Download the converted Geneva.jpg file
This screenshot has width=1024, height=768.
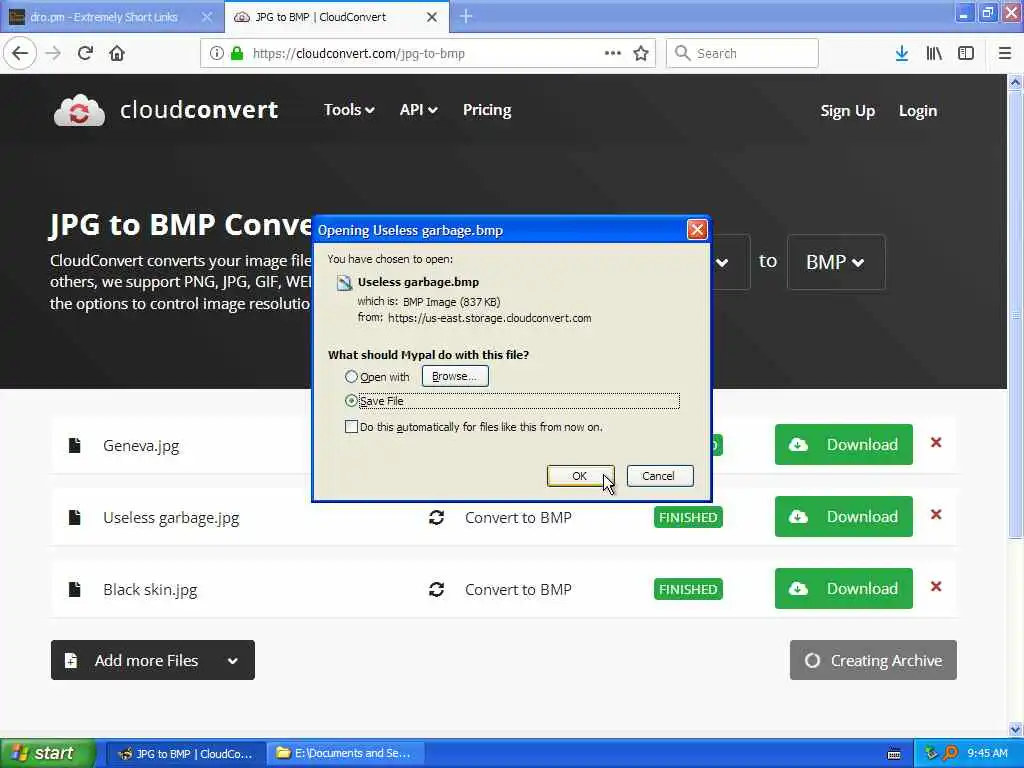click(x=843, y=445)
